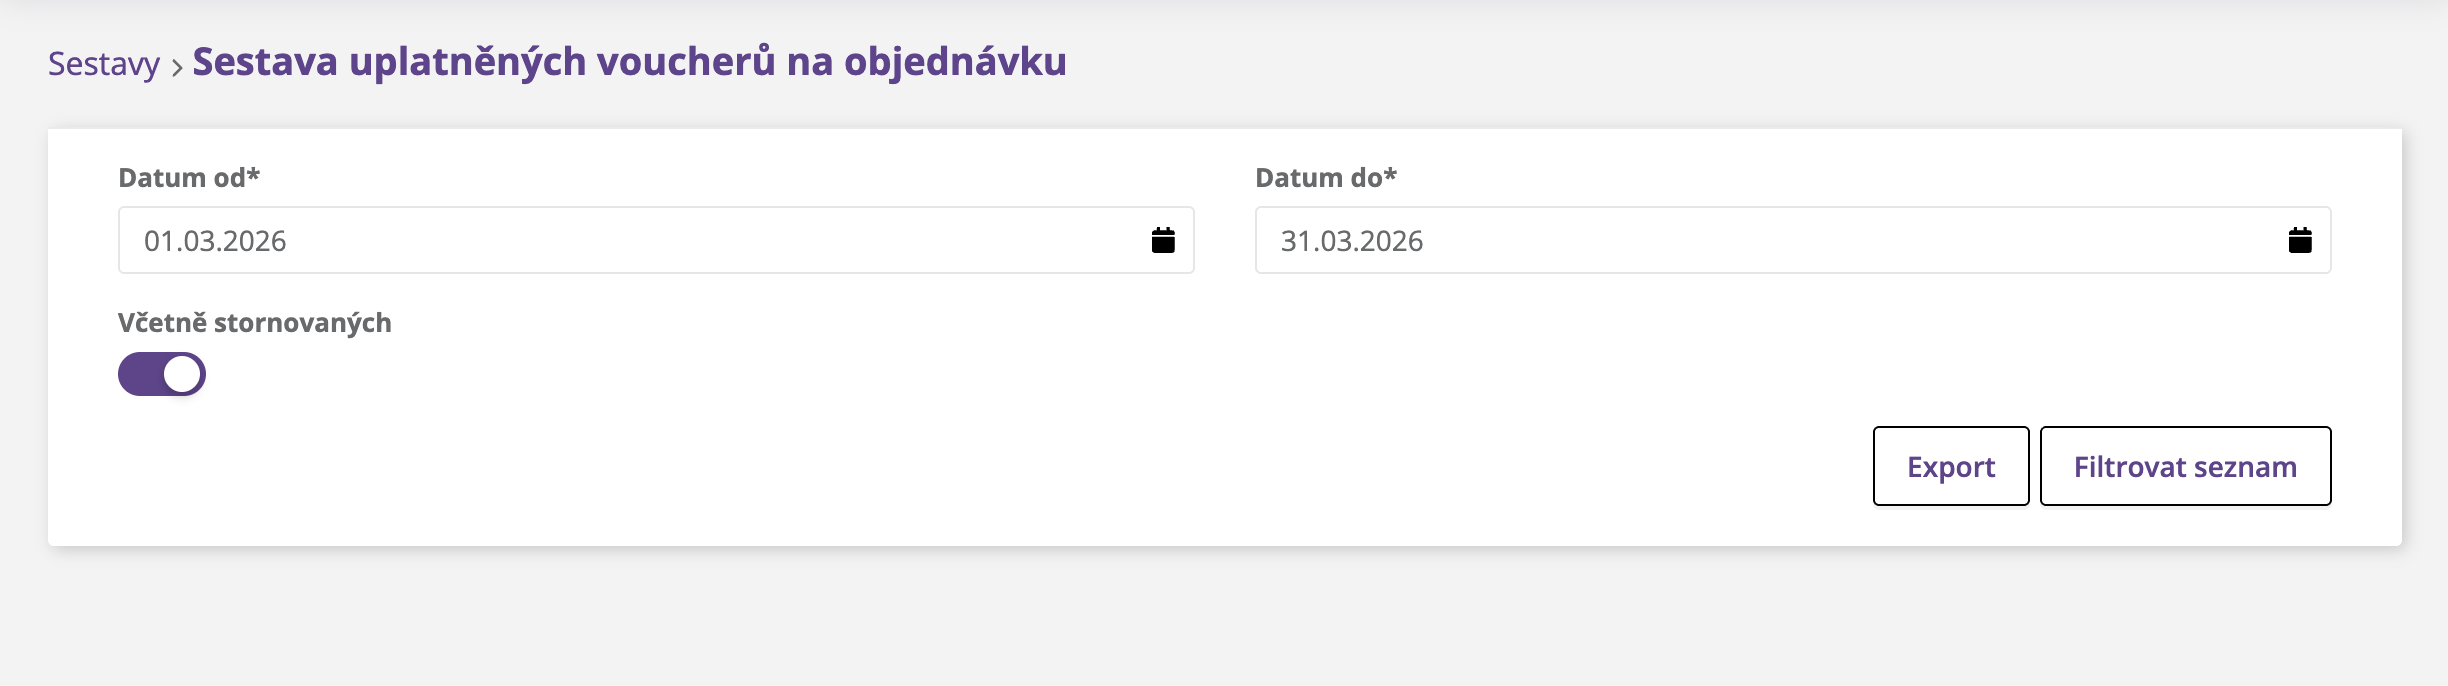
Task: Toggle the Včetně stornovaných switch
Action: (x=162, y=374)
